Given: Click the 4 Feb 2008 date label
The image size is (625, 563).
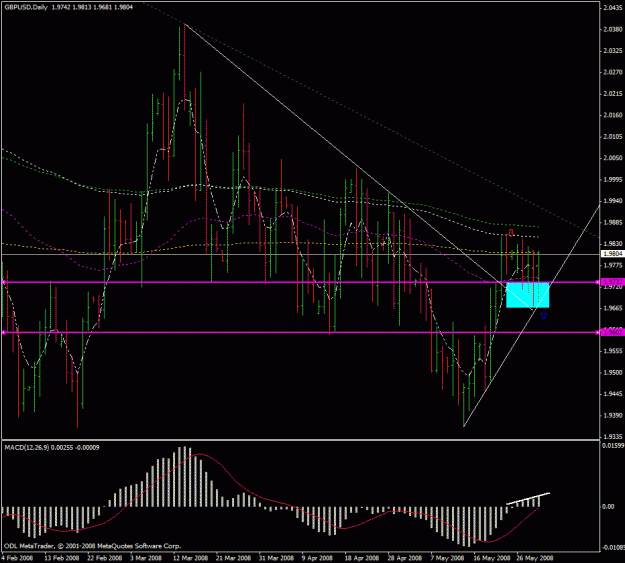Looking at the screenshot, I should (x=18, y=558).
